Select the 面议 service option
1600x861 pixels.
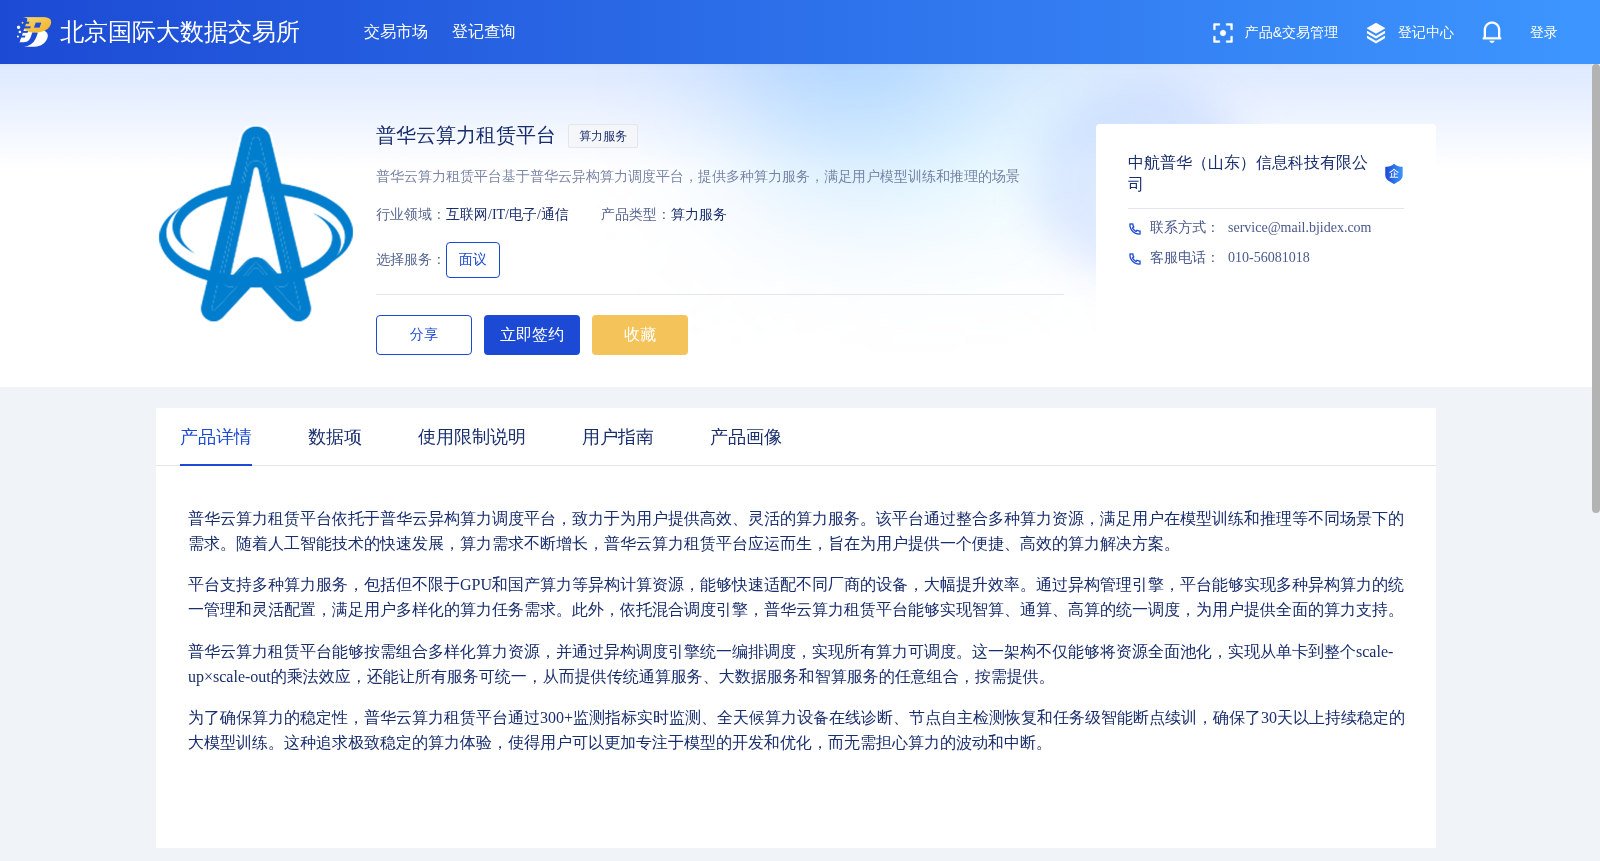click(473, 260)
